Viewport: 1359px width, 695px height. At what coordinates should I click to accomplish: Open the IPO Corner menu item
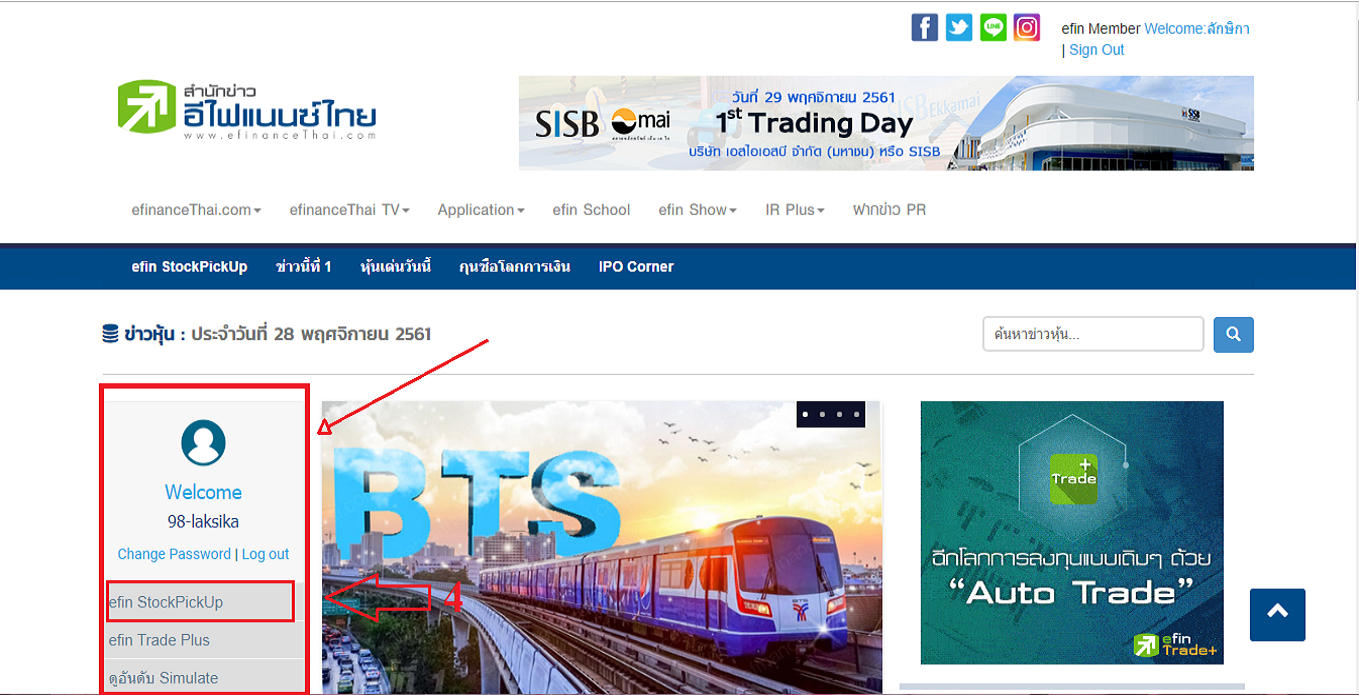[x=636, y=267]
